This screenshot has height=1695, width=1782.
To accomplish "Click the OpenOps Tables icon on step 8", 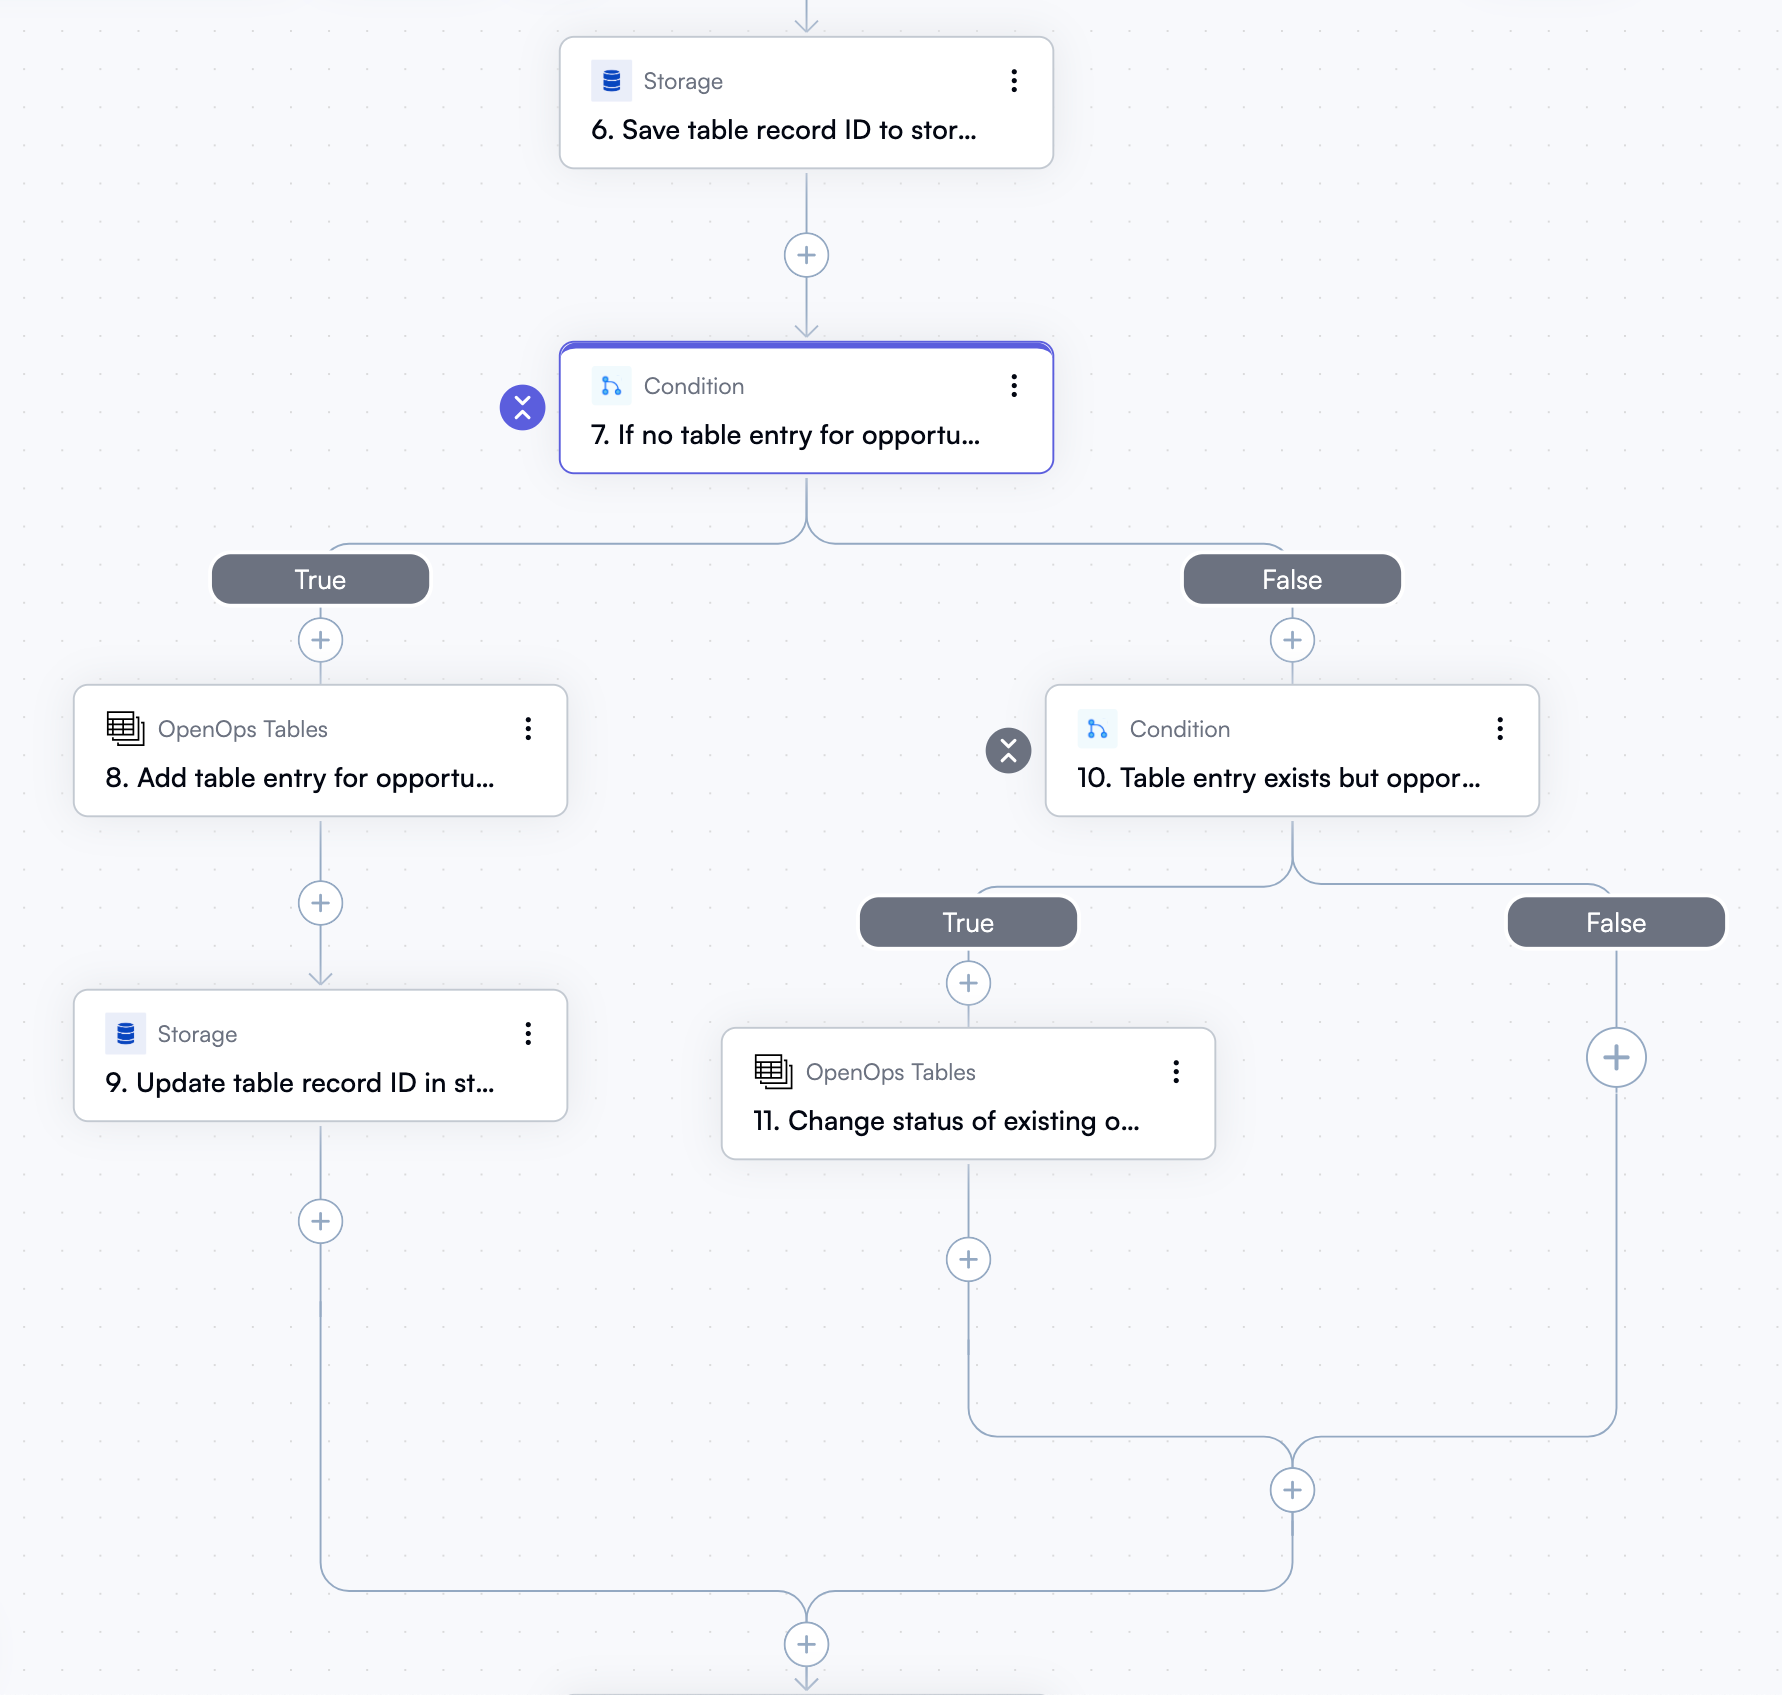I will tap(124, 728).
